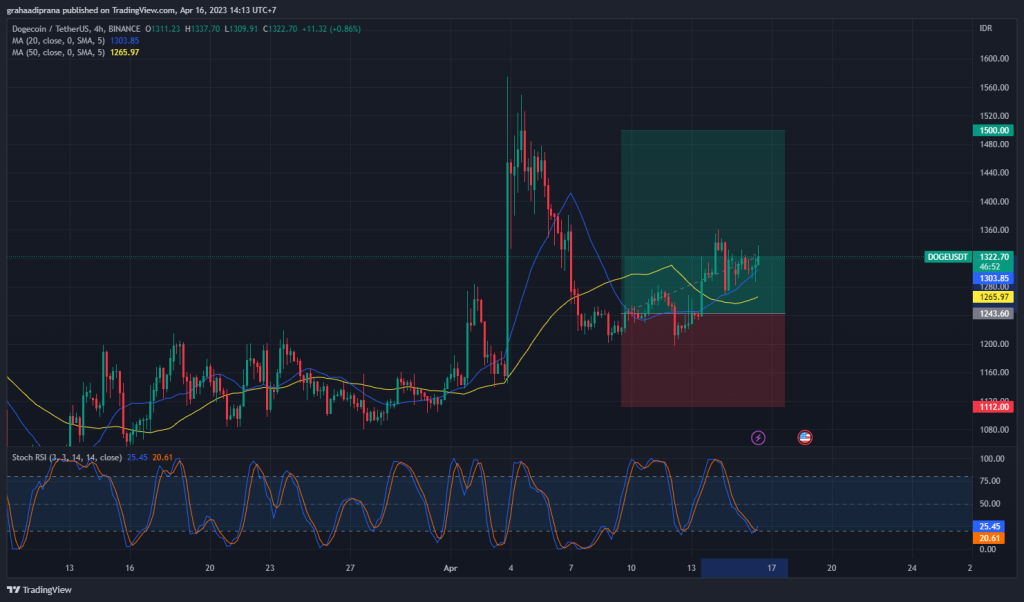The height and width of the screenshot is (602, 1024).
Task: Click the O1311.23 open value in legend
Action: [x=163, y=29]
